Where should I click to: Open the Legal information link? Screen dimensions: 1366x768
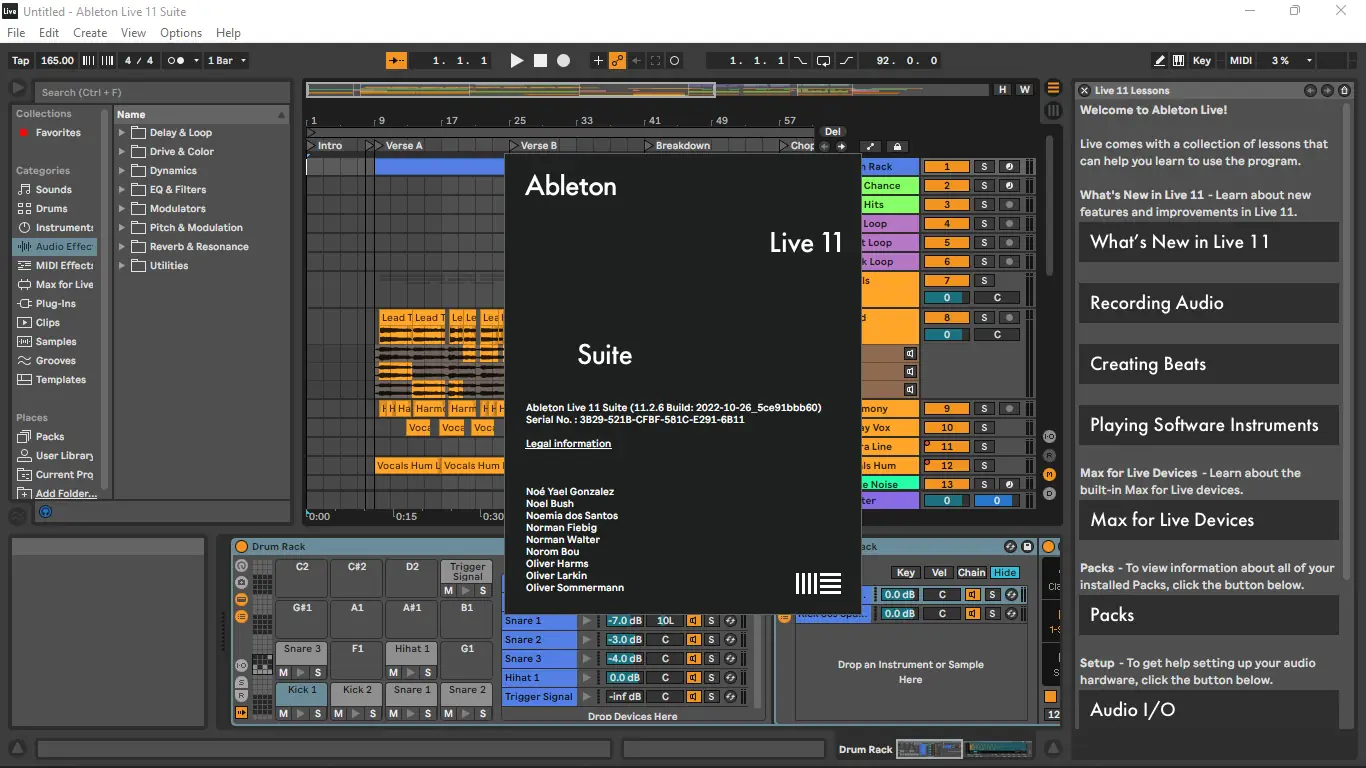pyautogui.click(x=568, y=444)
